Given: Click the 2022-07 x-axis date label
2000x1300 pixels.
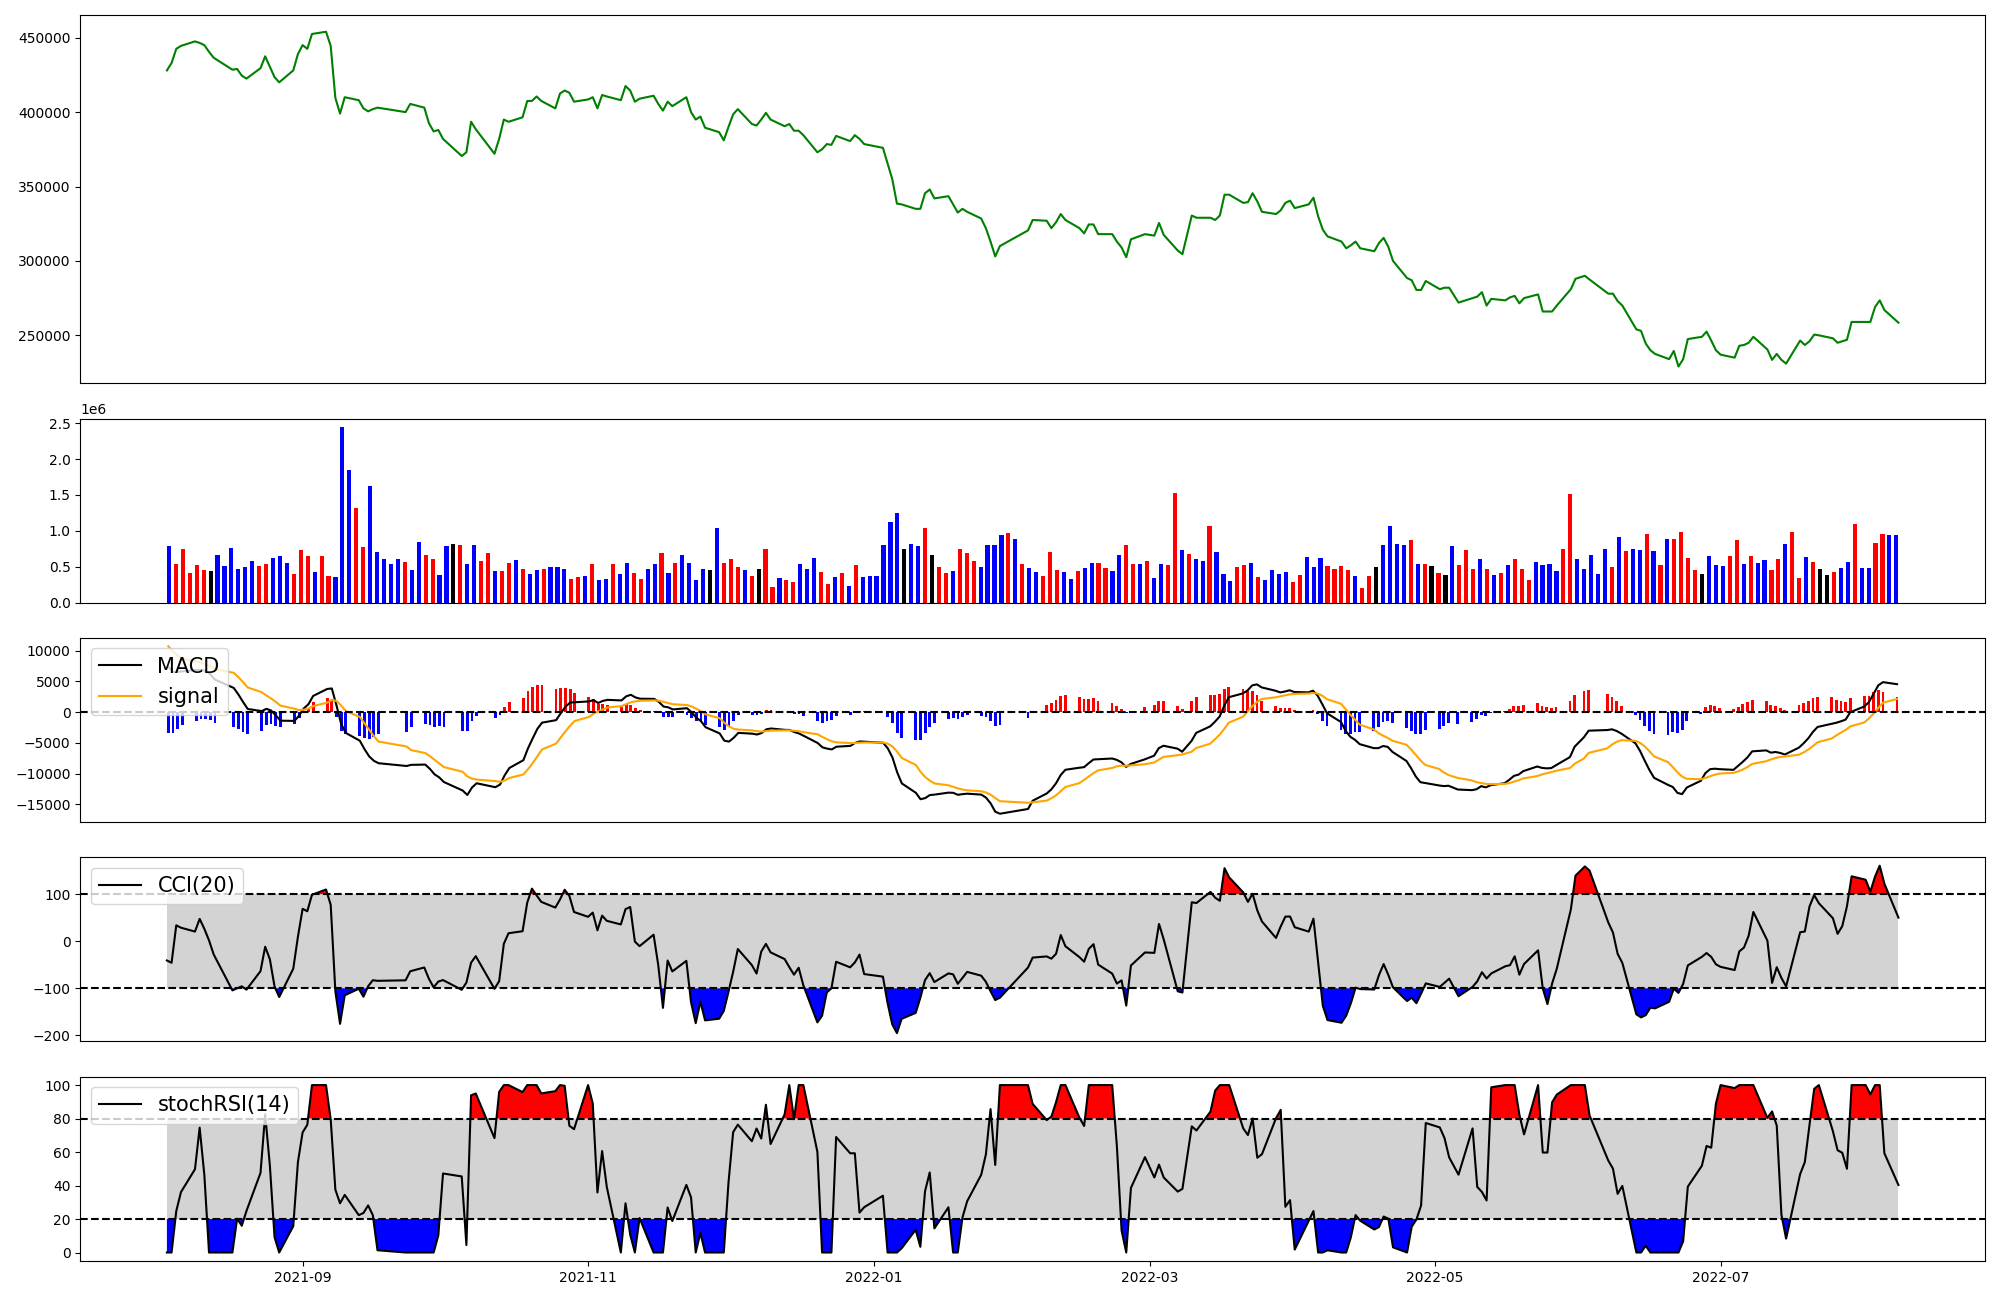Looking at the screenshot, I should click(x=1720, y=1277).
